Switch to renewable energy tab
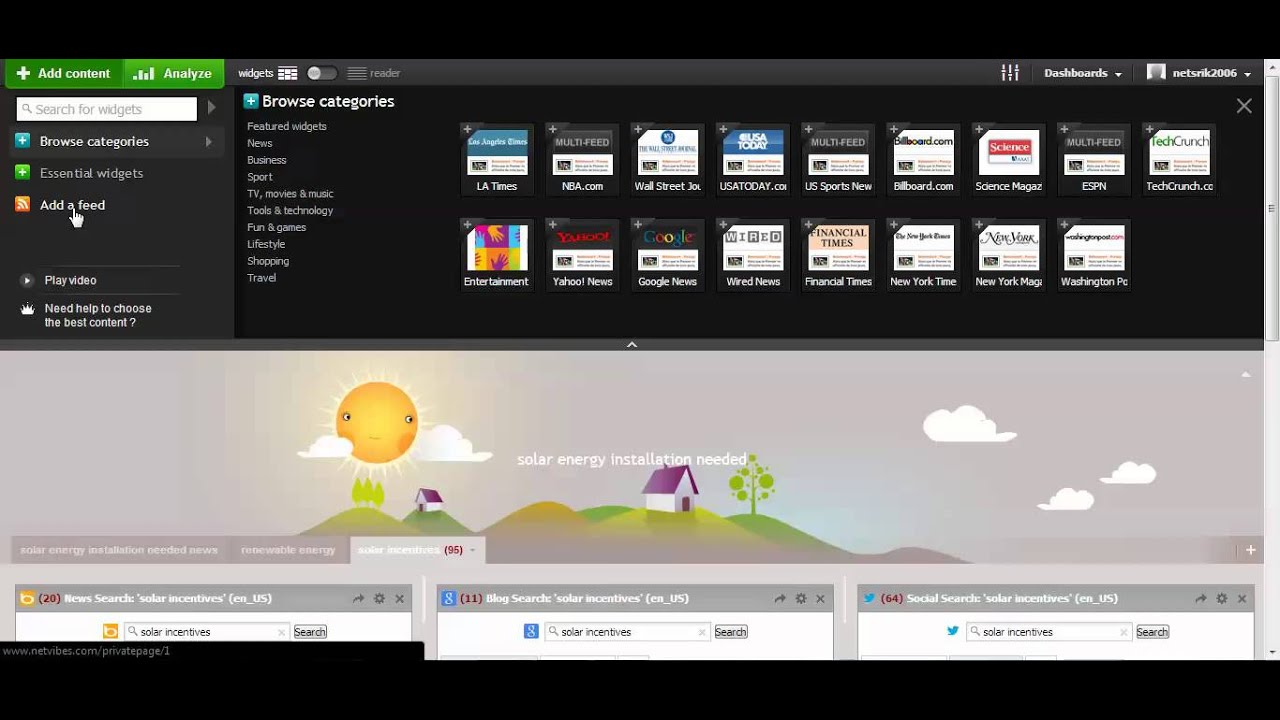The width and height of the screenshot is (1280, 720). coord(288,550)
